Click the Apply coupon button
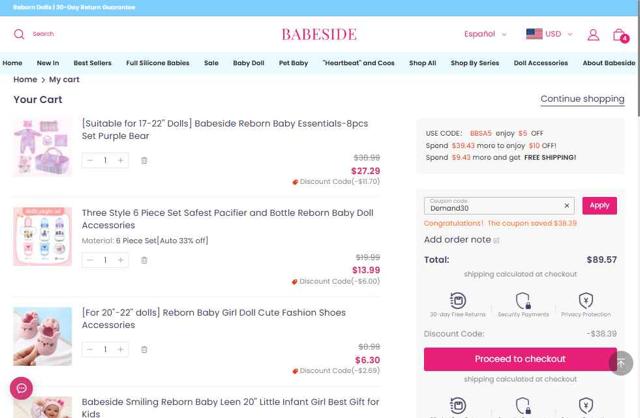This screenshot has width=640, height=418. pyautogui.click(x=599, y=206)
